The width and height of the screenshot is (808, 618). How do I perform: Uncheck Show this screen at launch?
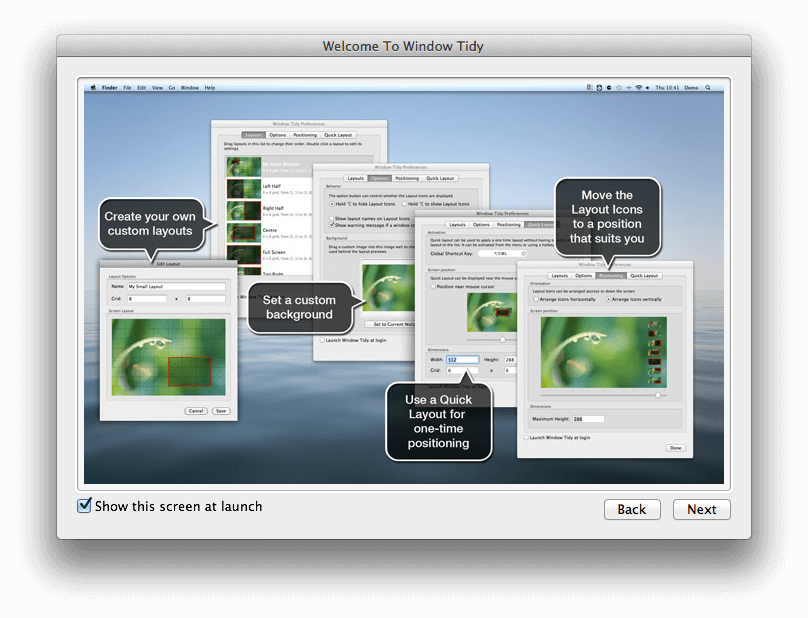coord(85,505)
